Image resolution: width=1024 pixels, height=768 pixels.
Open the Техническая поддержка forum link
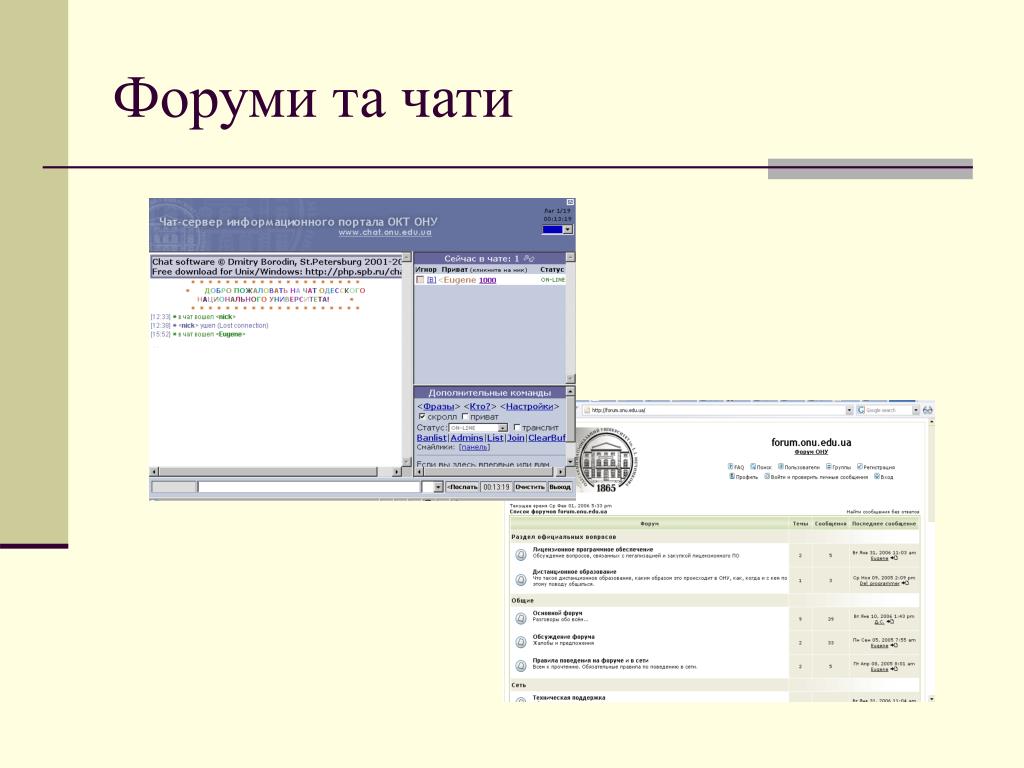click(569, 697)
